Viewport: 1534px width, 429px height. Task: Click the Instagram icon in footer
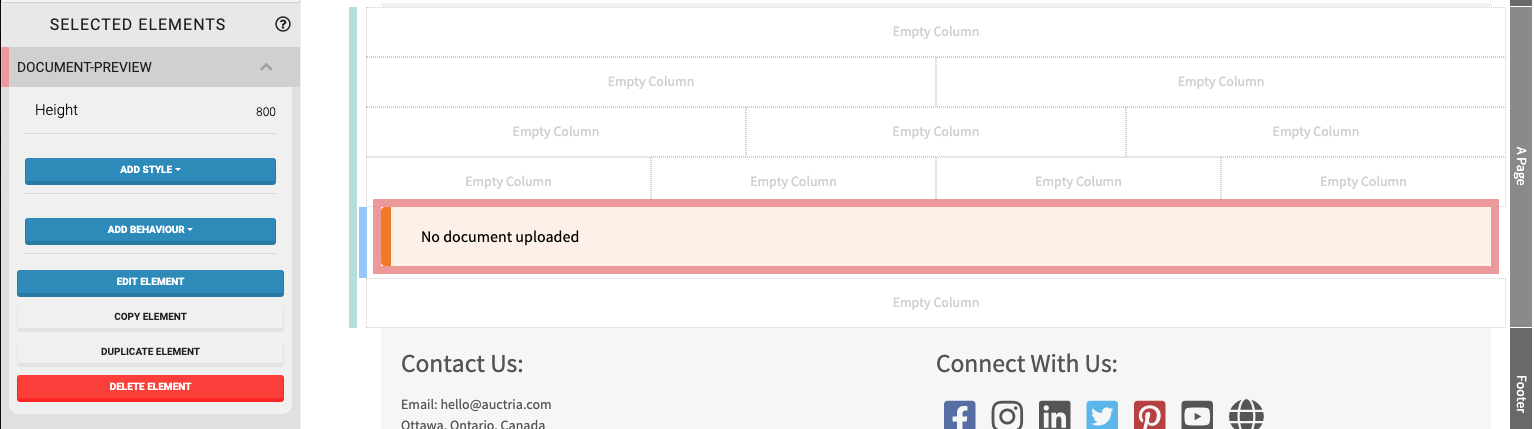[1007, 415]
